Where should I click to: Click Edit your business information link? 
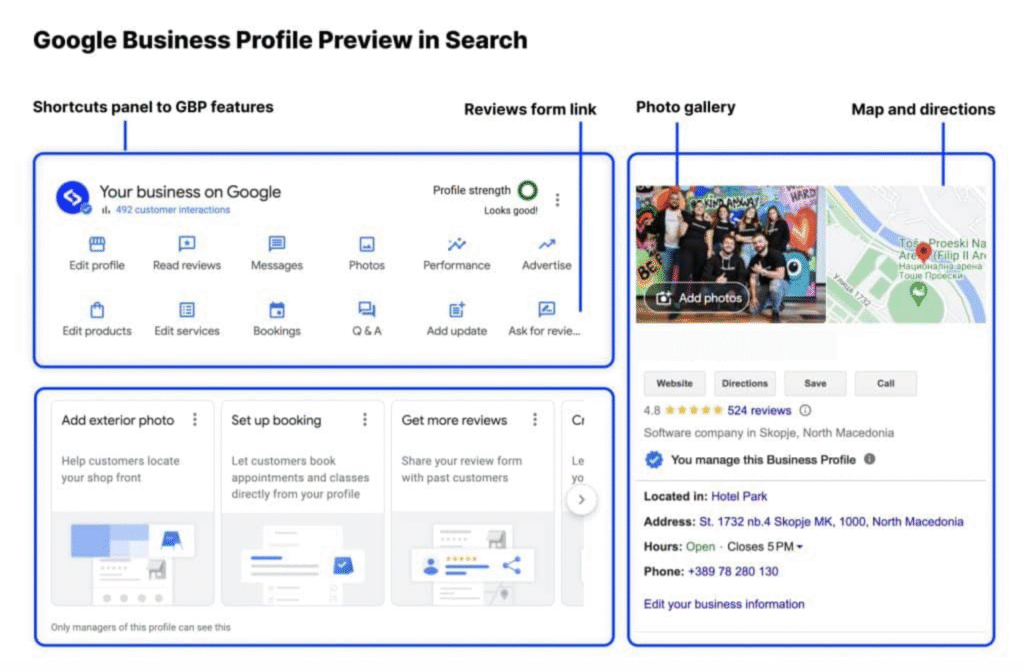(x=724, y=604)
